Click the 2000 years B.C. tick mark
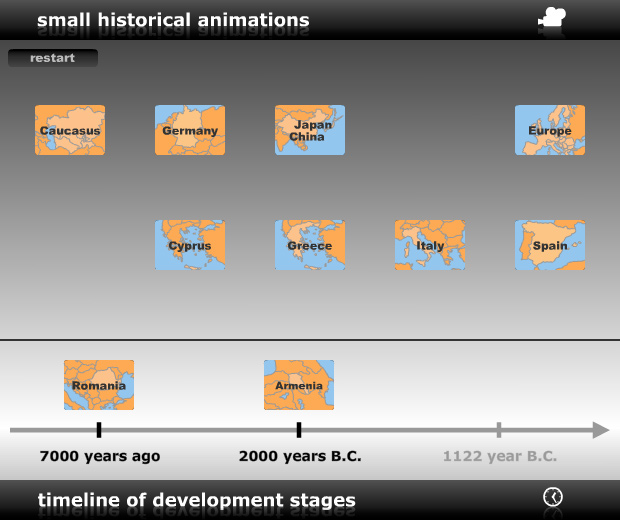Viewport: 620px width, 520px height. pyautogui.click(x=299, y=430)
